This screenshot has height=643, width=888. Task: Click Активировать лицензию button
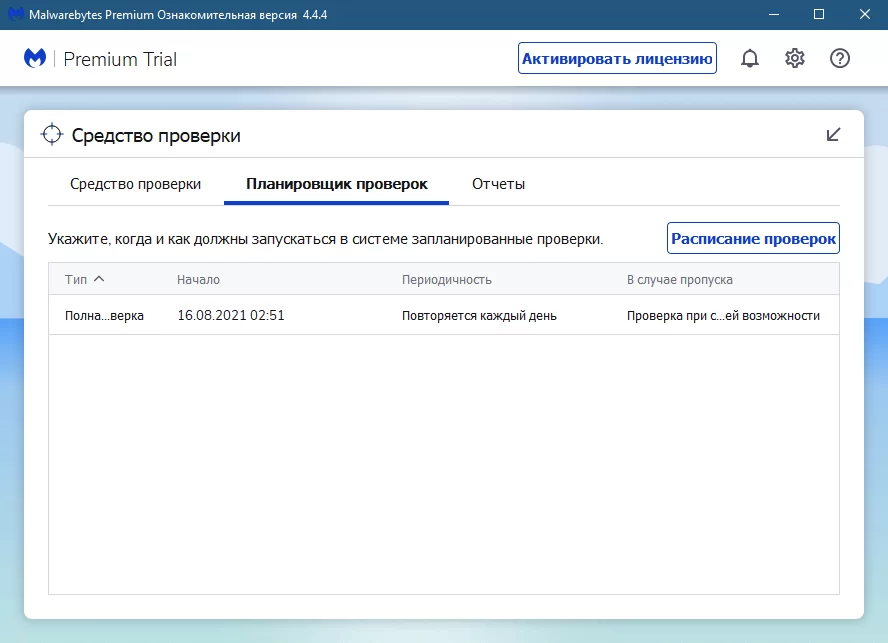coord(617,58)
